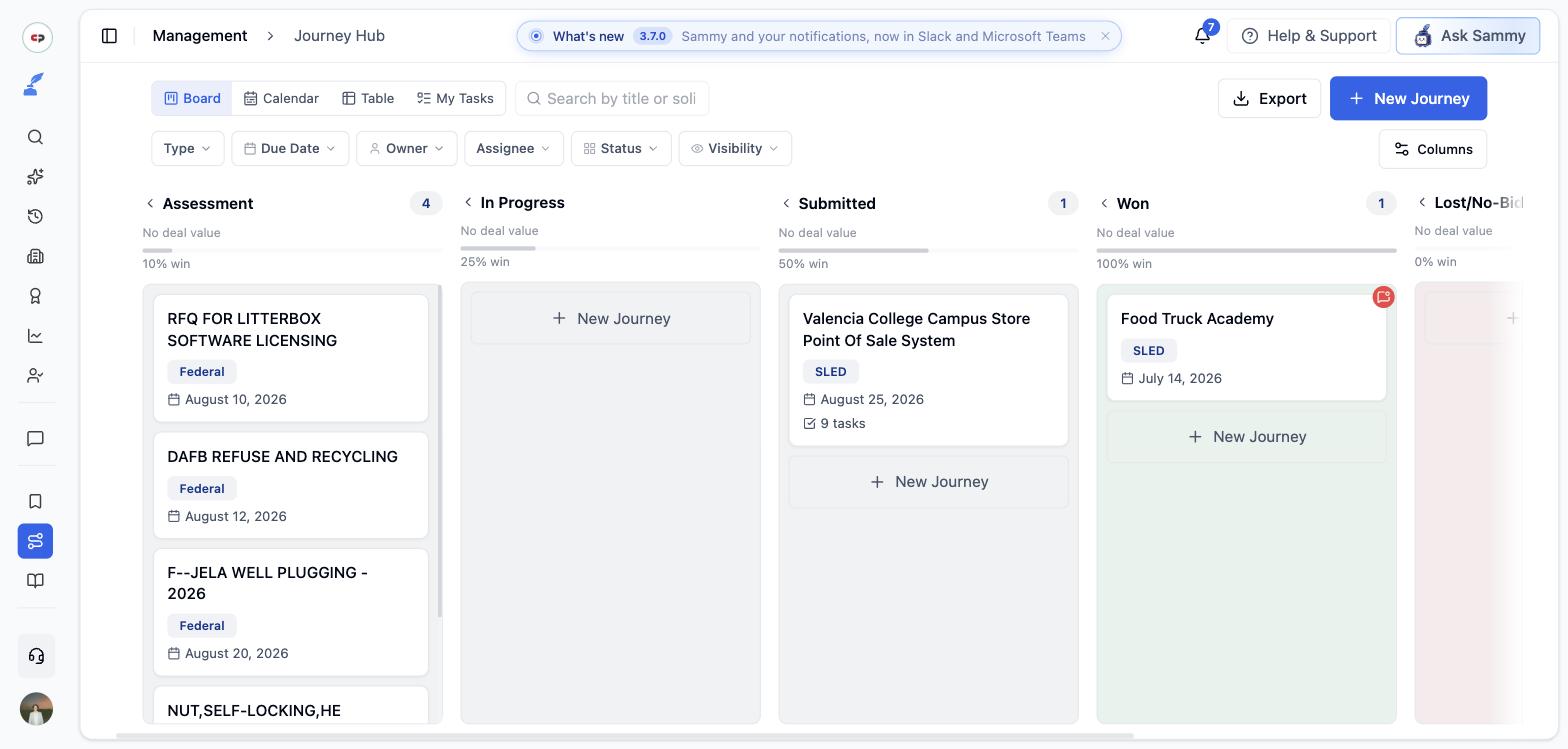
Task: Add New Journey in Won column
Action: click(1246, 437)
